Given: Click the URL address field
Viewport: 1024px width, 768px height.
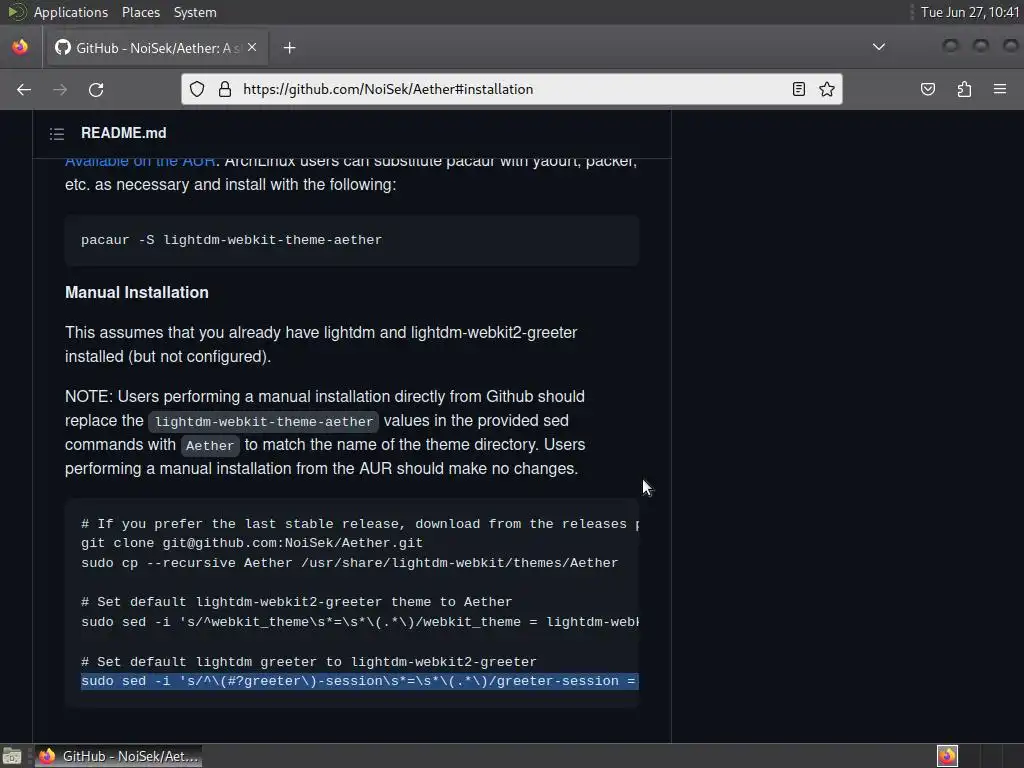Looking at the screenshot, I should click(x=509, y=89).
